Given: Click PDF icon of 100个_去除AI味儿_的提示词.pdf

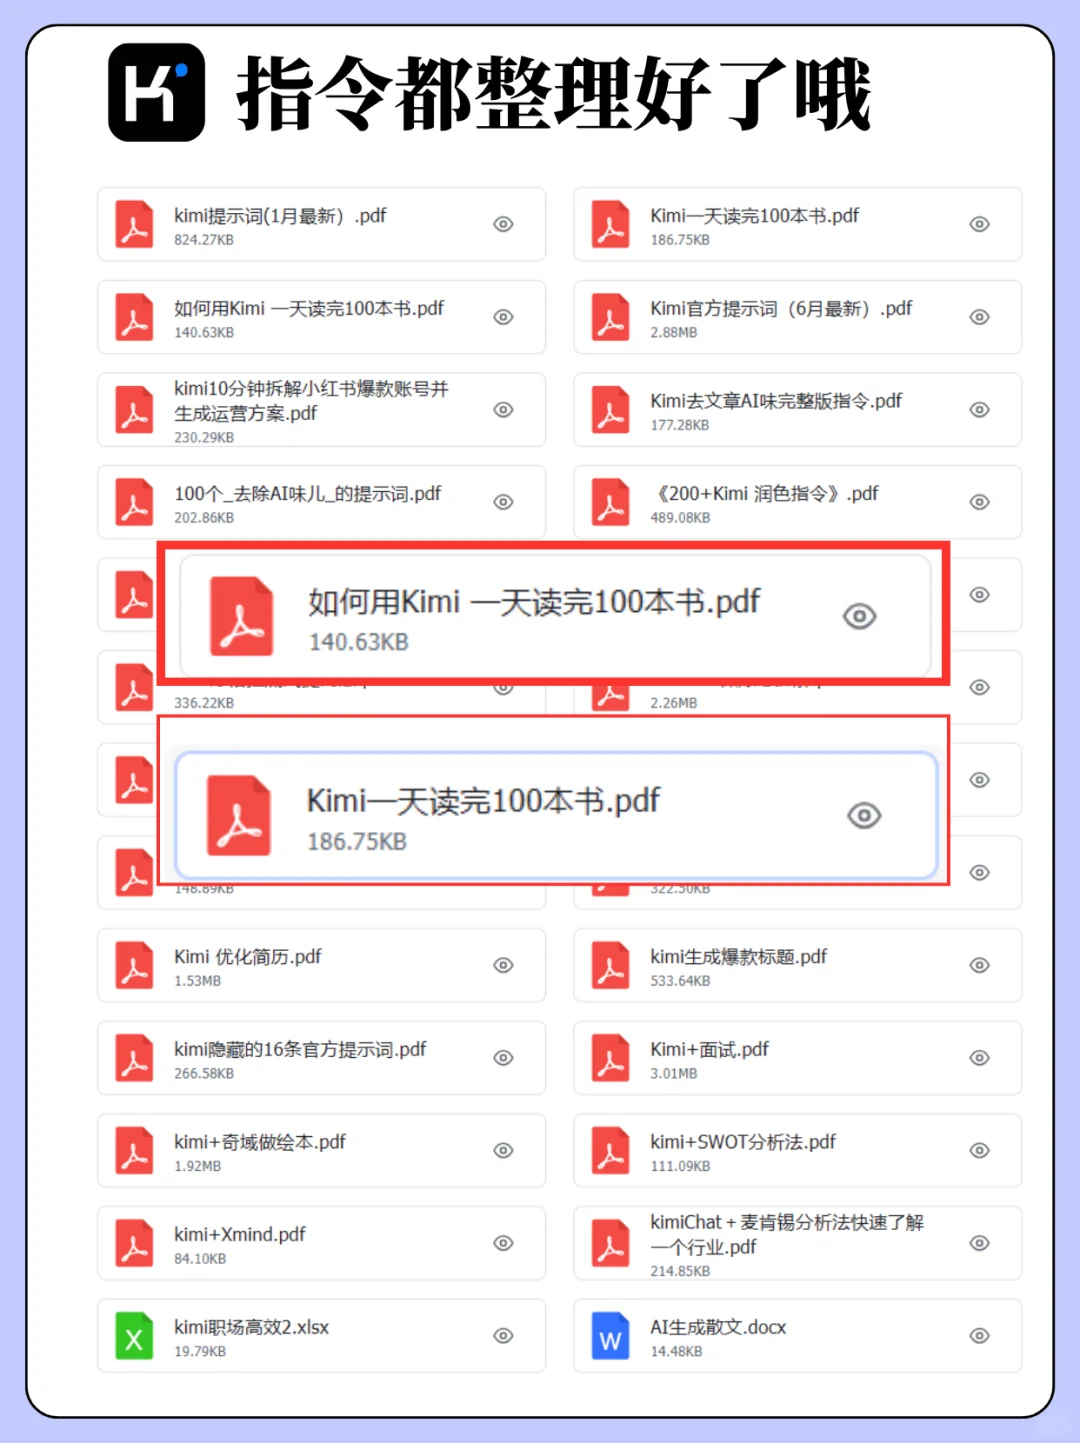Looking at the screenshot, I should pos(134,502).
